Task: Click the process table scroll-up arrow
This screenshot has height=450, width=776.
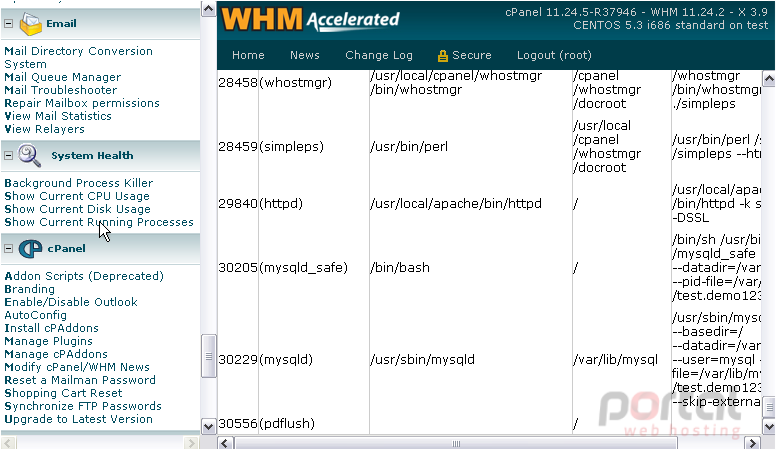Action: coord(769,78)
